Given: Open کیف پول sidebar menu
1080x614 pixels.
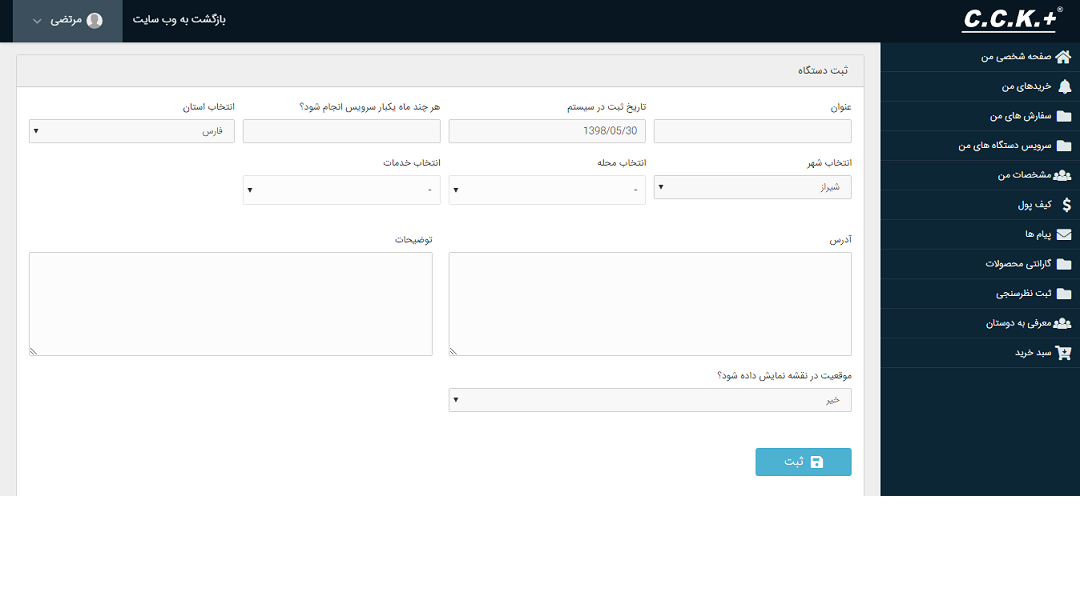Looking at the screenshot, I should point(980,205).
